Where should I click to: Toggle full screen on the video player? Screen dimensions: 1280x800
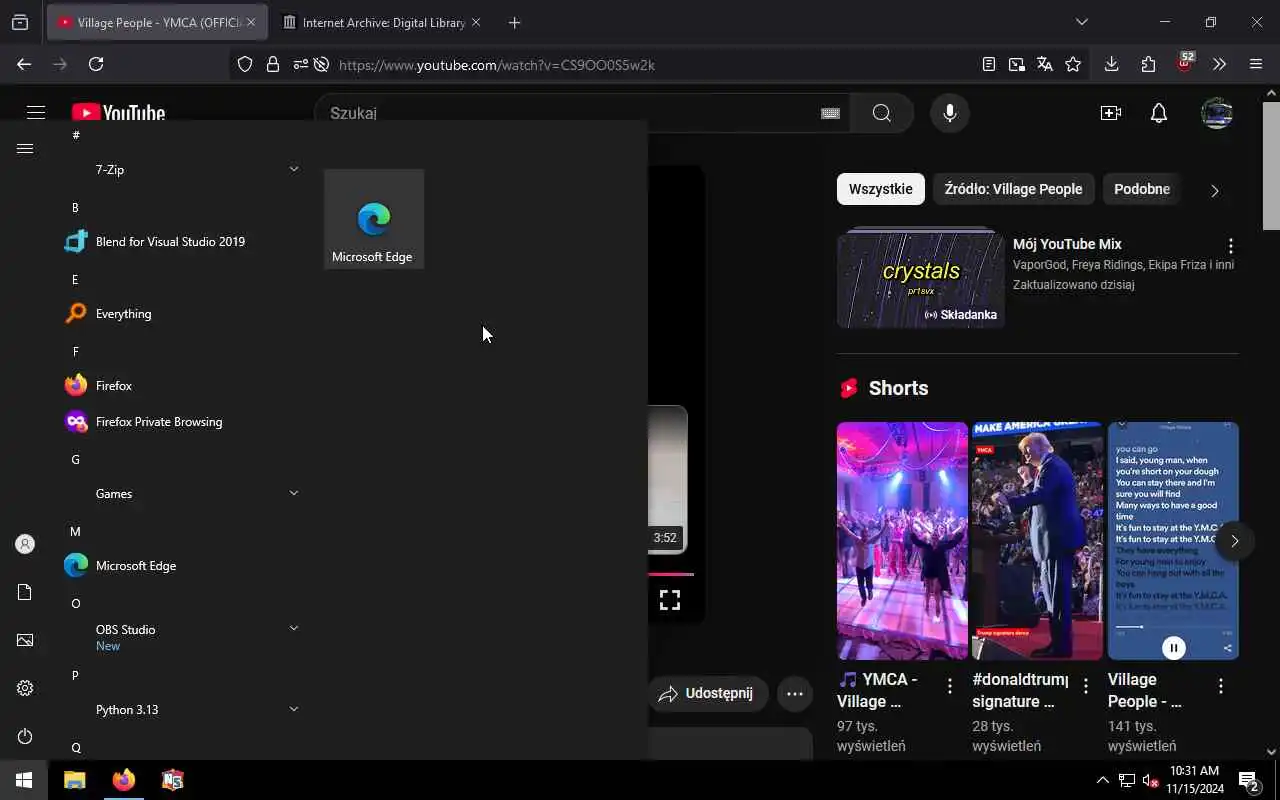click(670, 600)
